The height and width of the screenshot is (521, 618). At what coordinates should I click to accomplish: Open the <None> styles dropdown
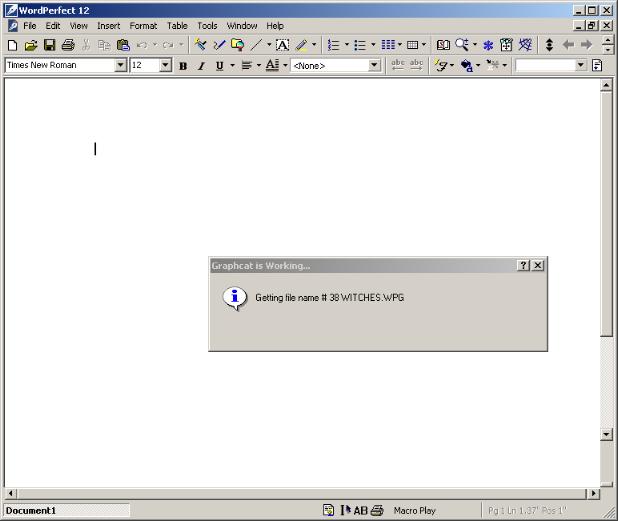(374, 65)
